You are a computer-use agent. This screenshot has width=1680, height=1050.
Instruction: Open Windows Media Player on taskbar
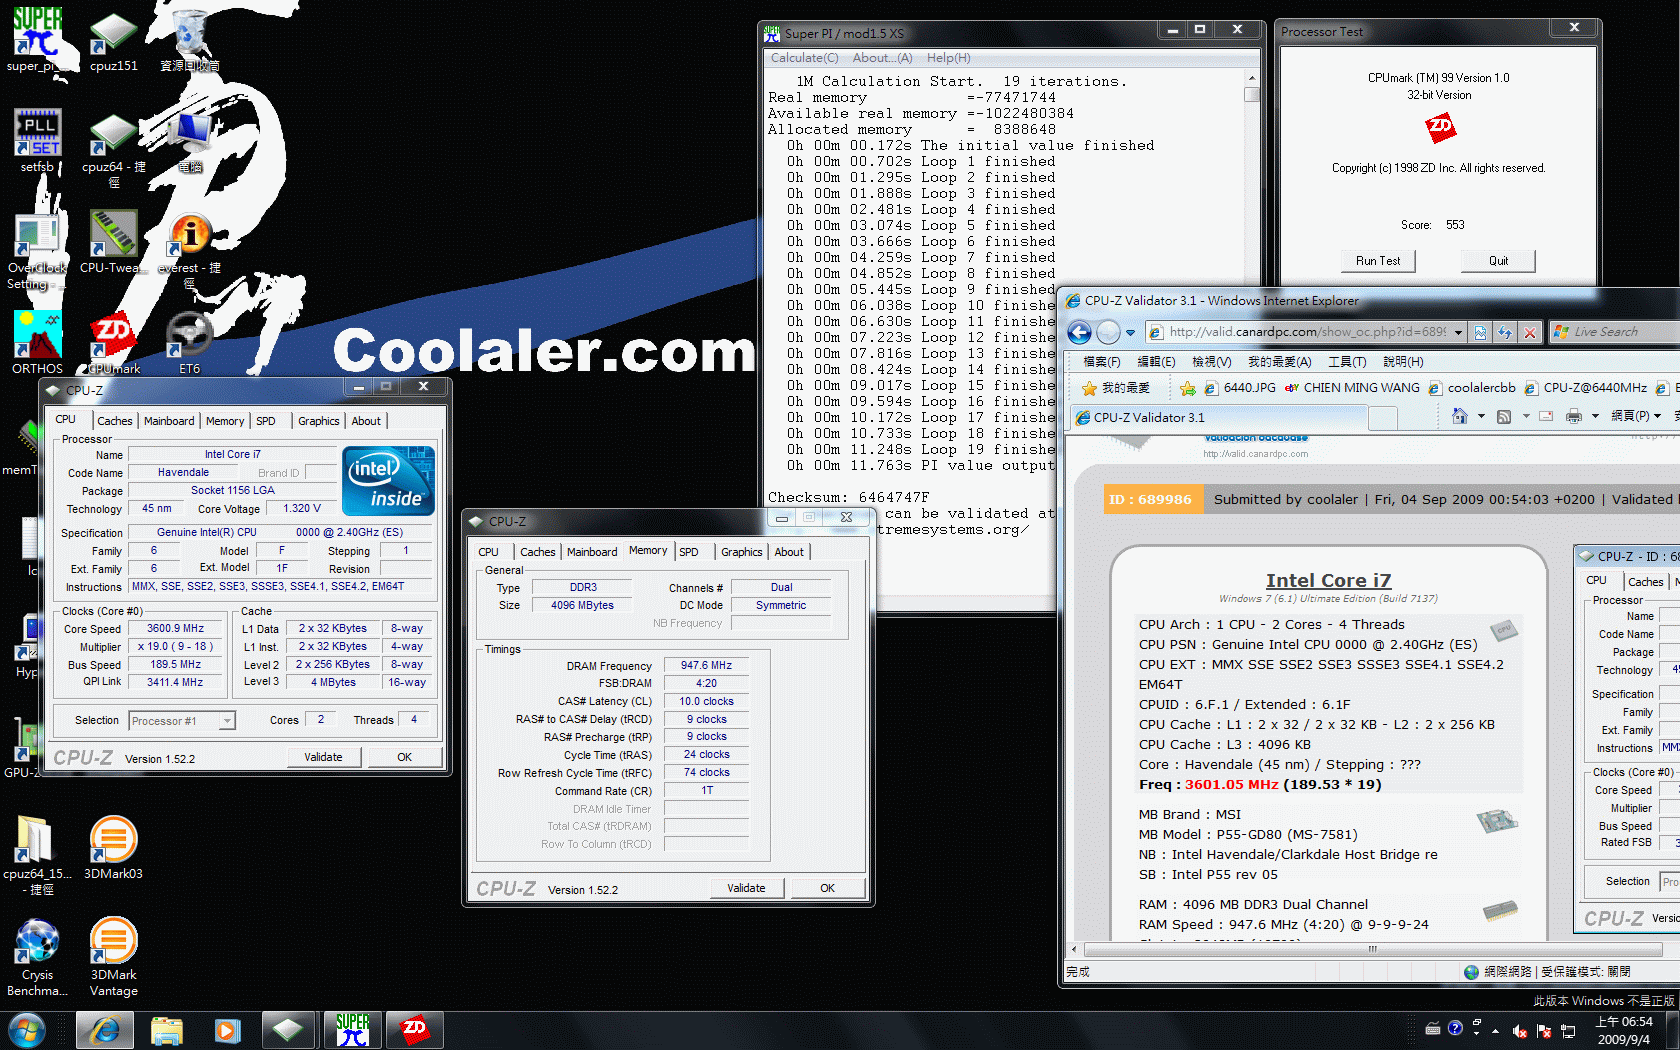(x=228, y=1029)
